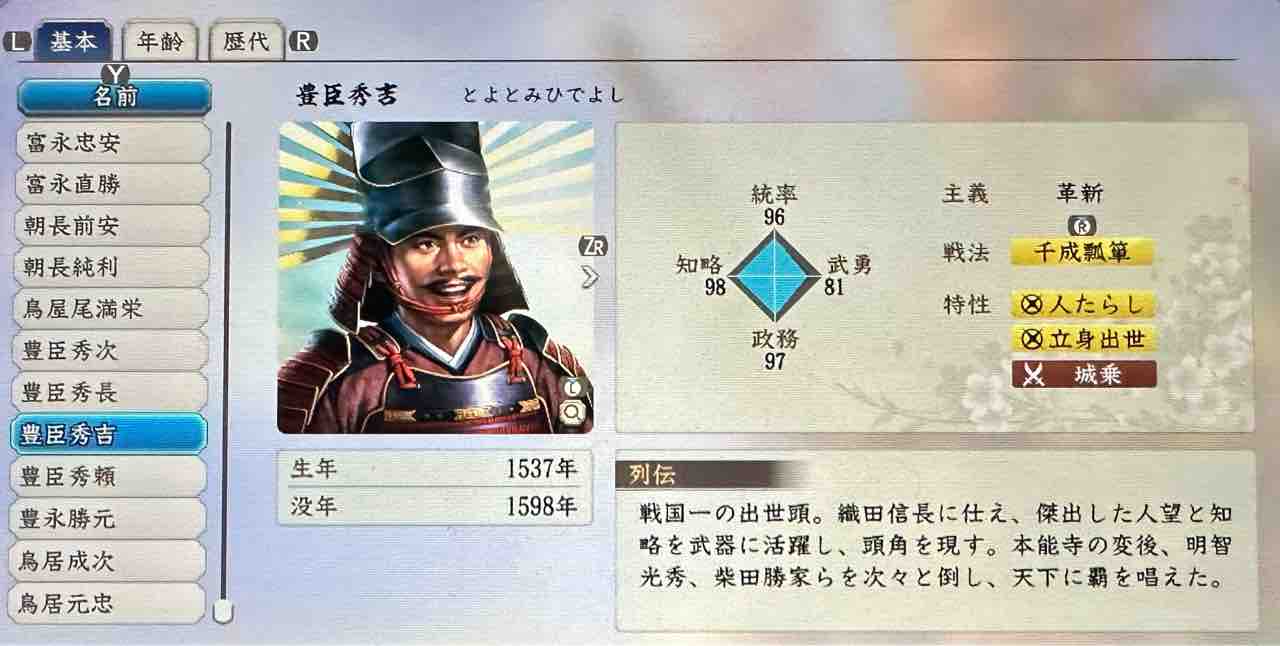Switch to the 年齢 tab
This screenshot has height=646, width=1280.
[x=160, y=42]
